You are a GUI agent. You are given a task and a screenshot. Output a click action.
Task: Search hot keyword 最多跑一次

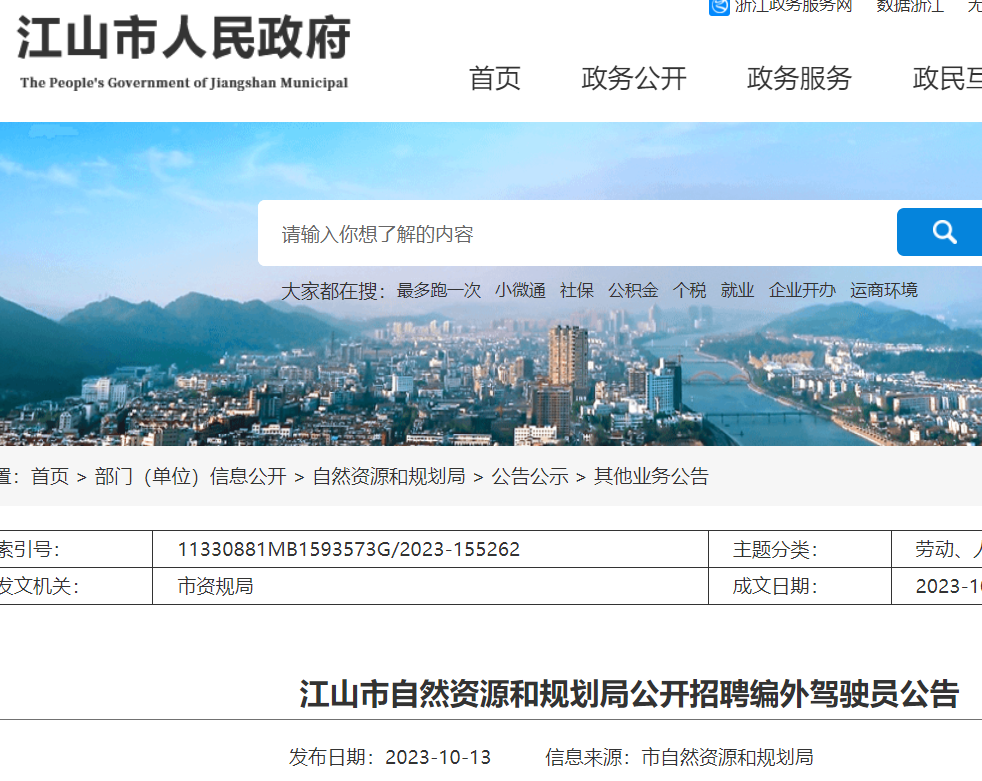(x=438, y=291)
